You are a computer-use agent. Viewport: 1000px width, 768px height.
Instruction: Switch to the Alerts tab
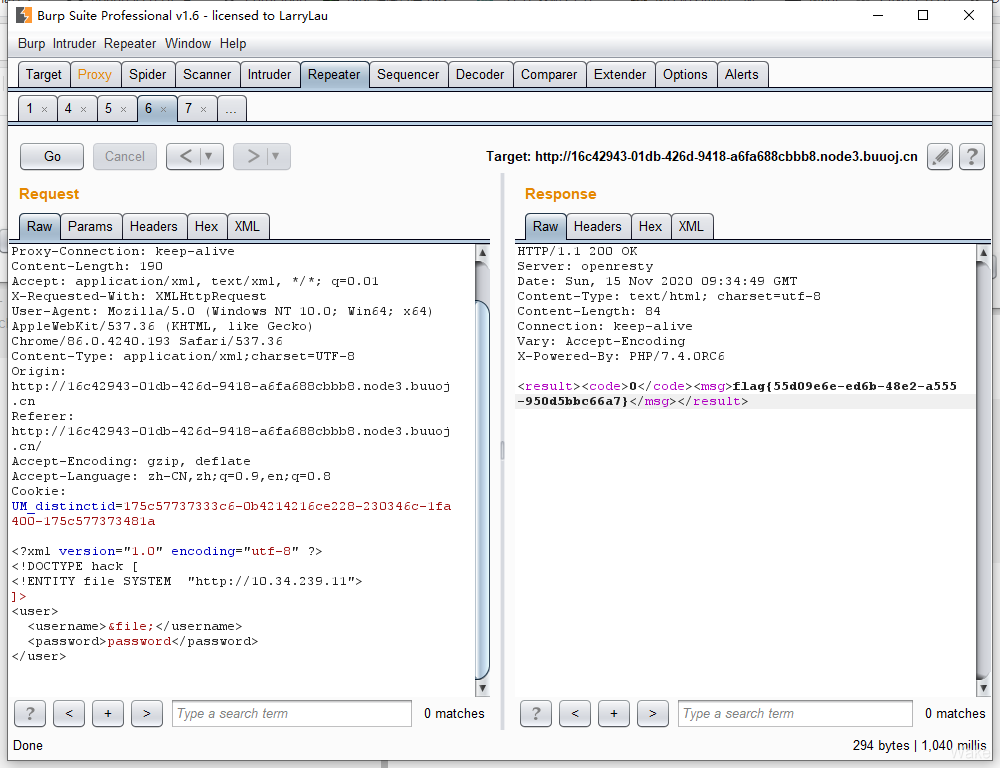tap(742, 75)
